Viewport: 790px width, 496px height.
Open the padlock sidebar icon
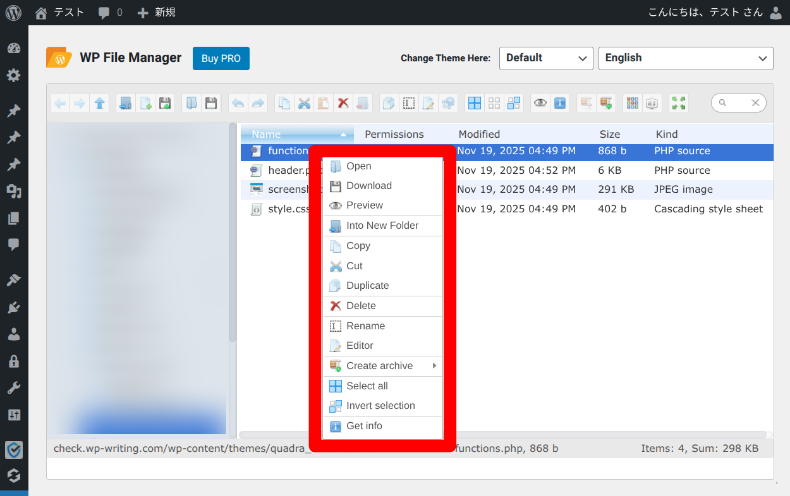click(14, 361)
